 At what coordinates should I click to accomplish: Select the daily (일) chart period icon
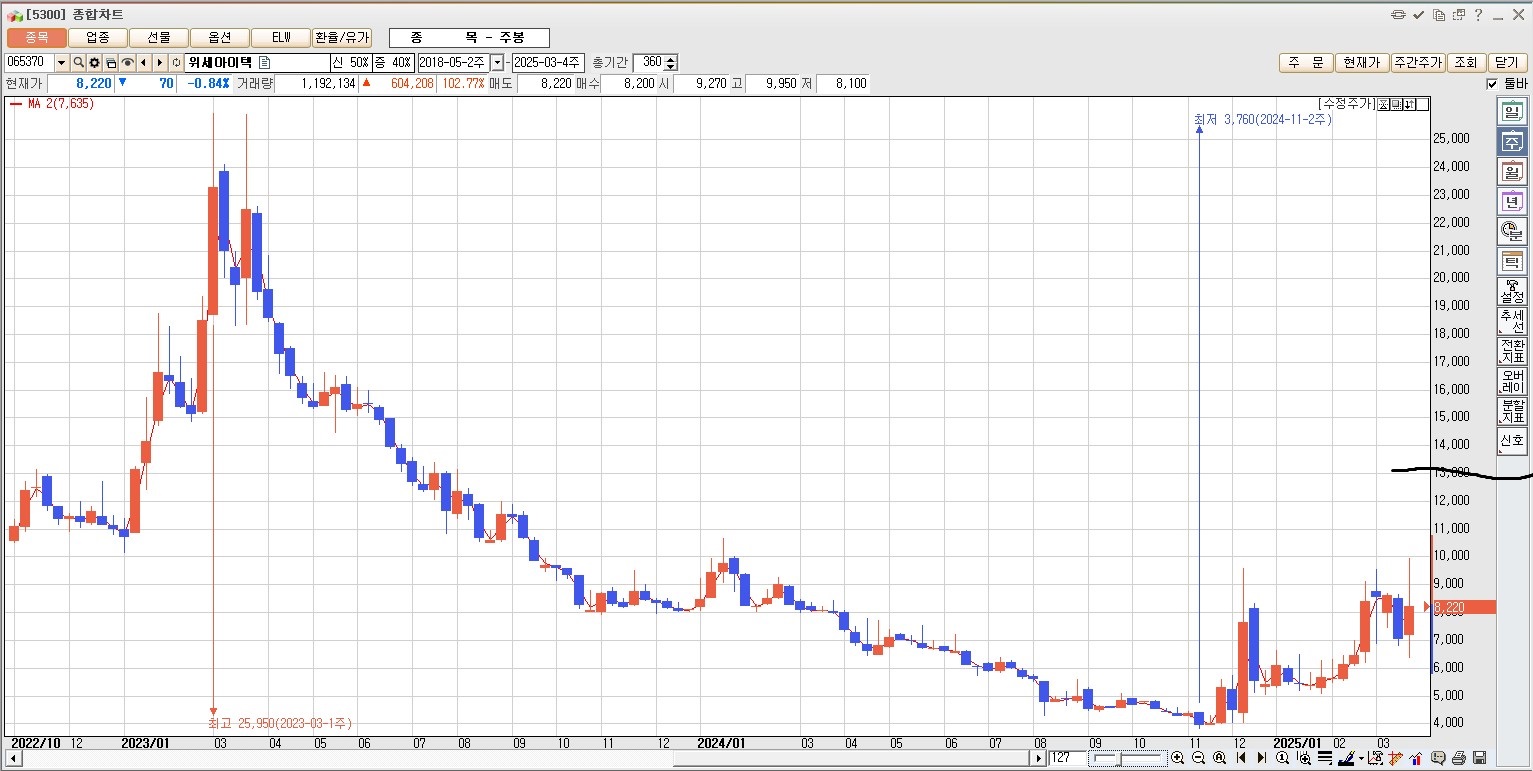[1511, 112]
